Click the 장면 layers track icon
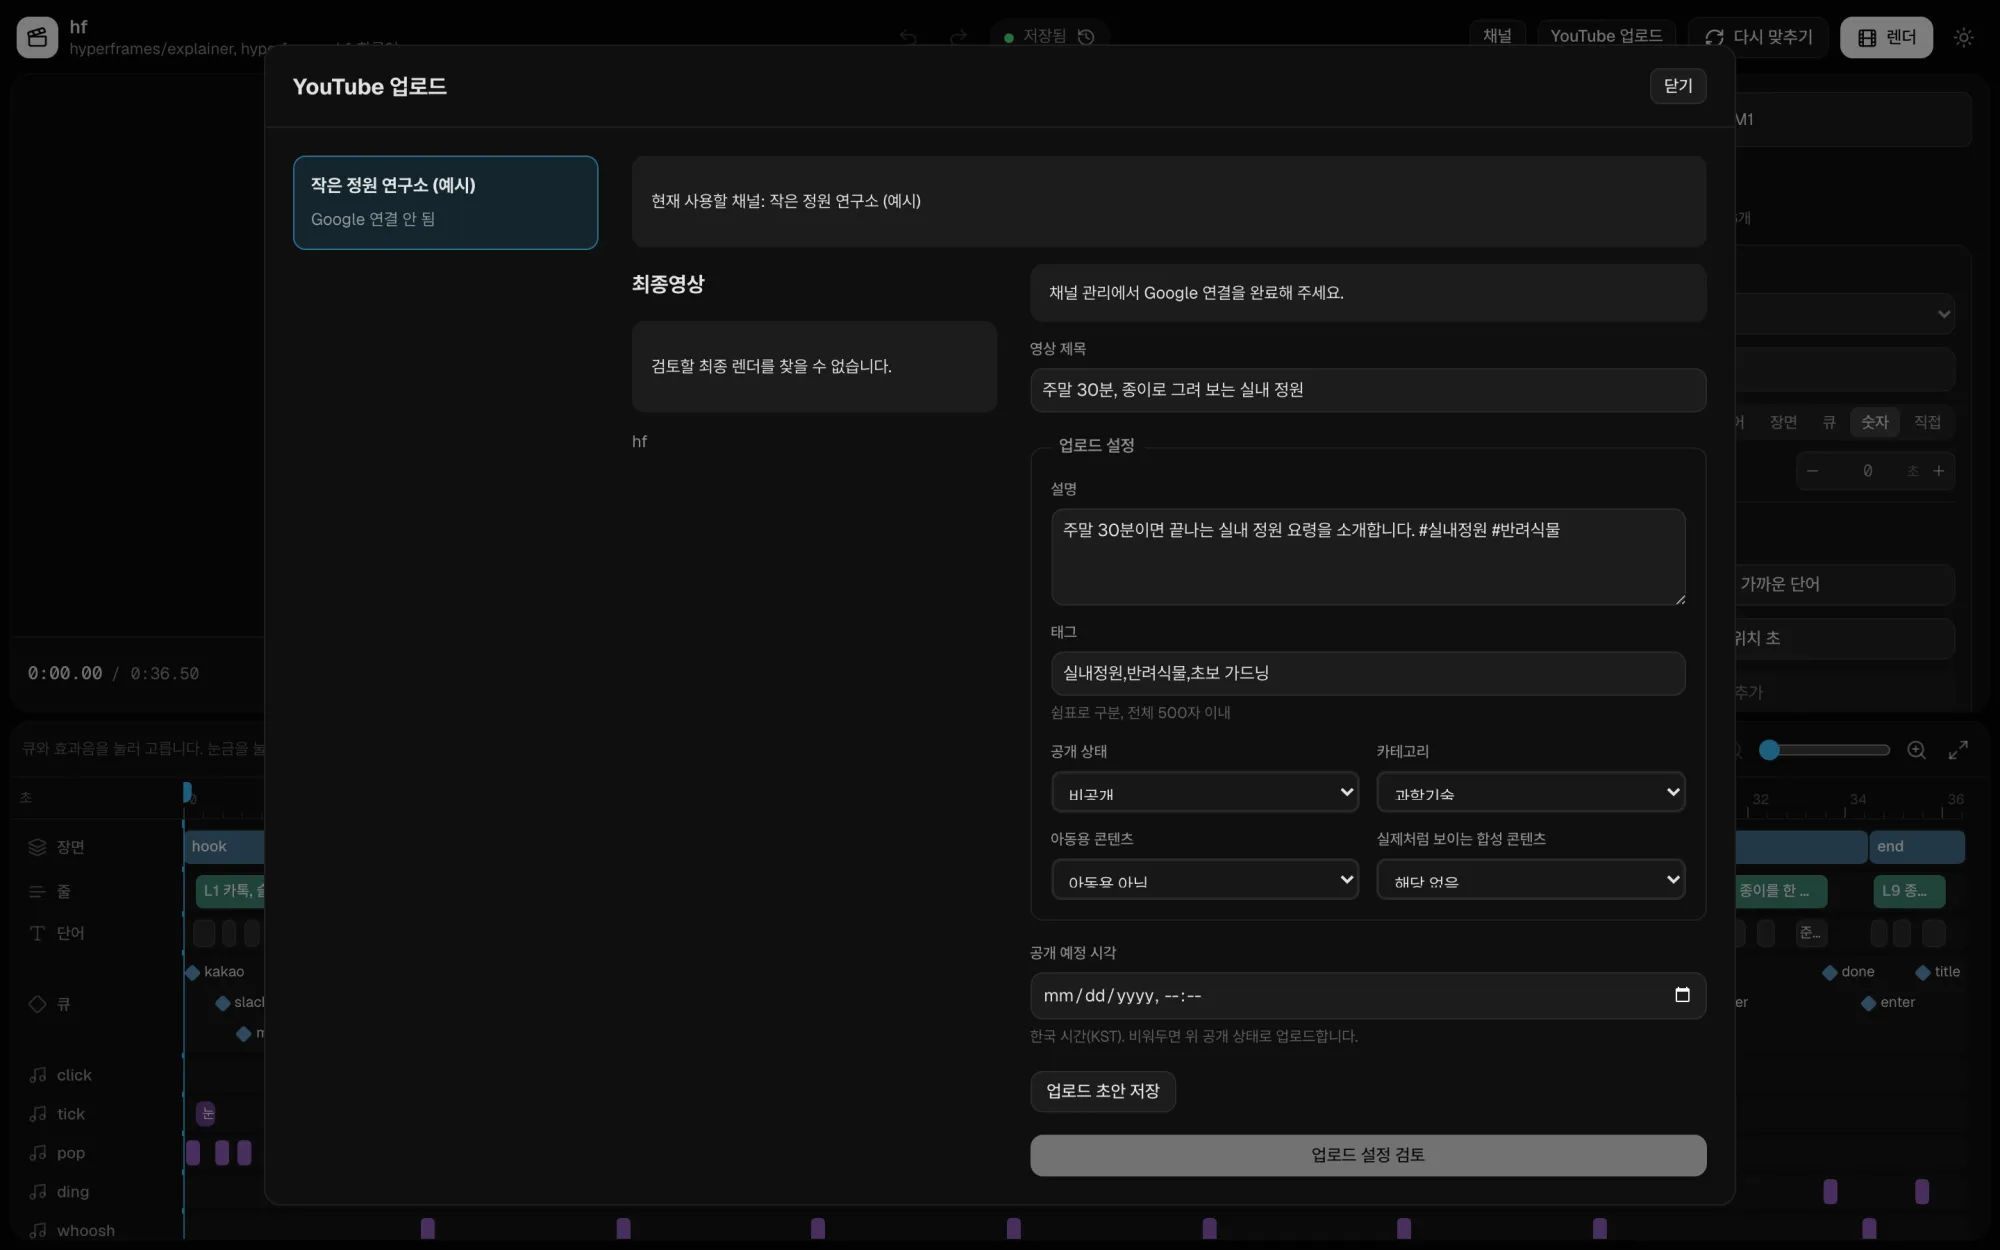This screenshot has height=1250, width=2000. click(37, 847)
